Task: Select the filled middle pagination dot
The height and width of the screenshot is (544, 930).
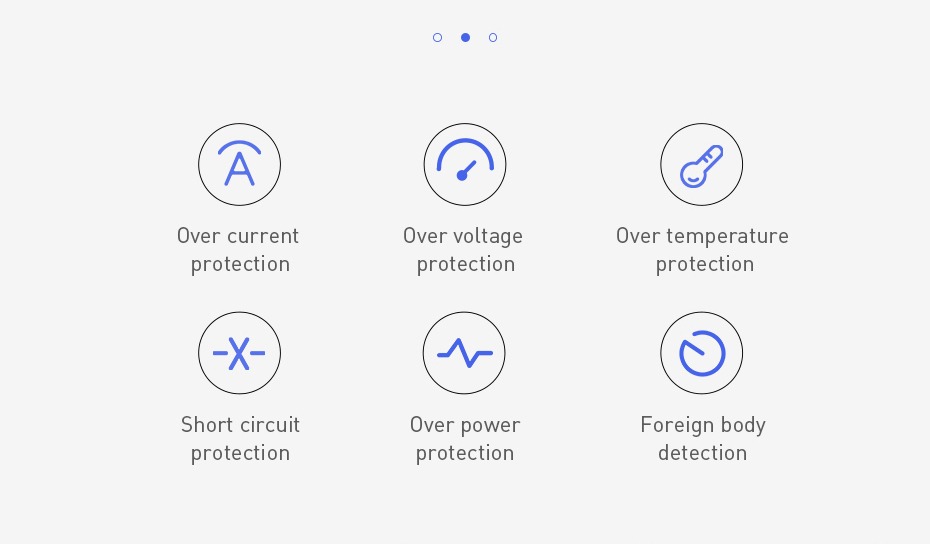Action: (x=466, y=37)
